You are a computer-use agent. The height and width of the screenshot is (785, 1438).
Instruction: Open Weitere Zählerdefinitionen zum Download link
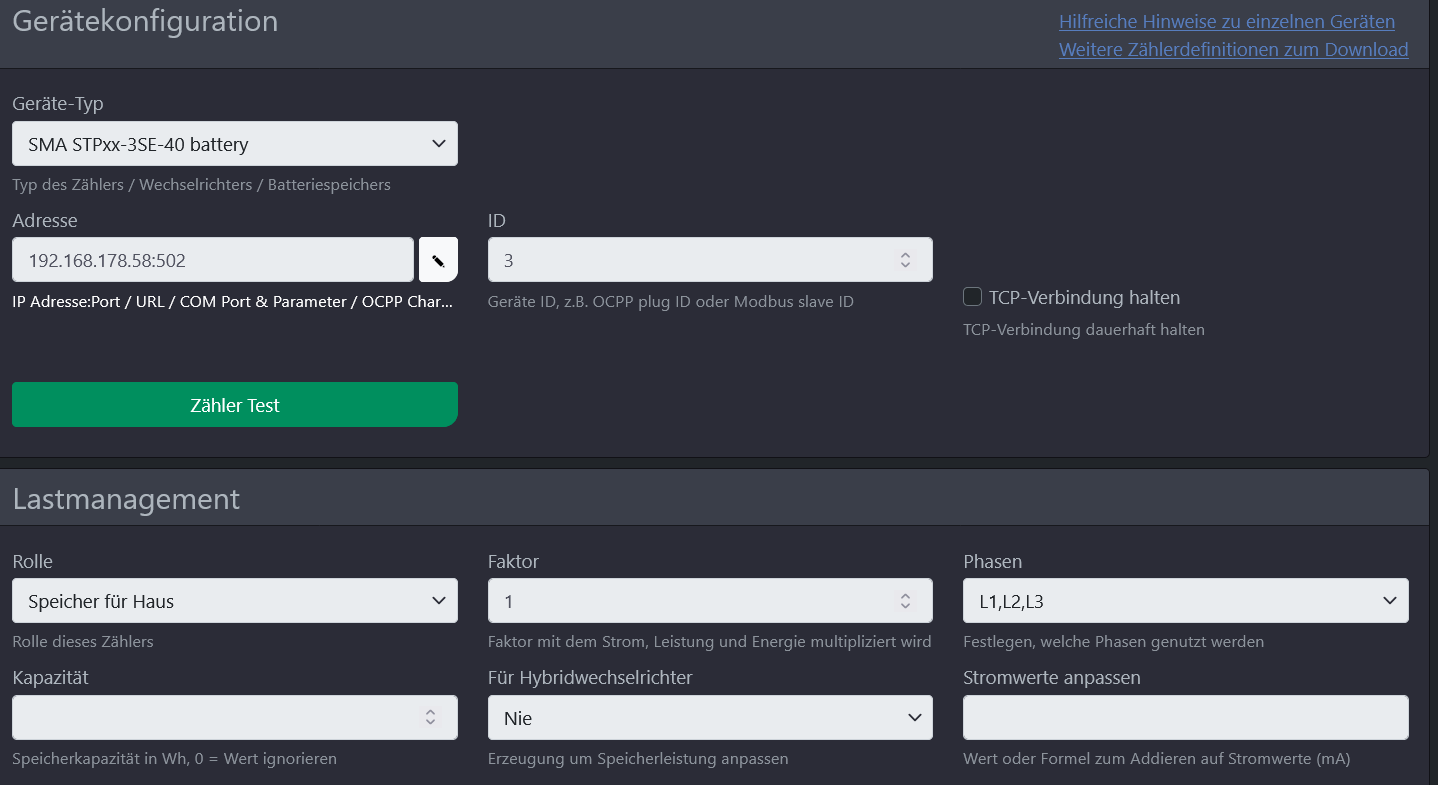pyautogui.click(x=1233, y=50)
